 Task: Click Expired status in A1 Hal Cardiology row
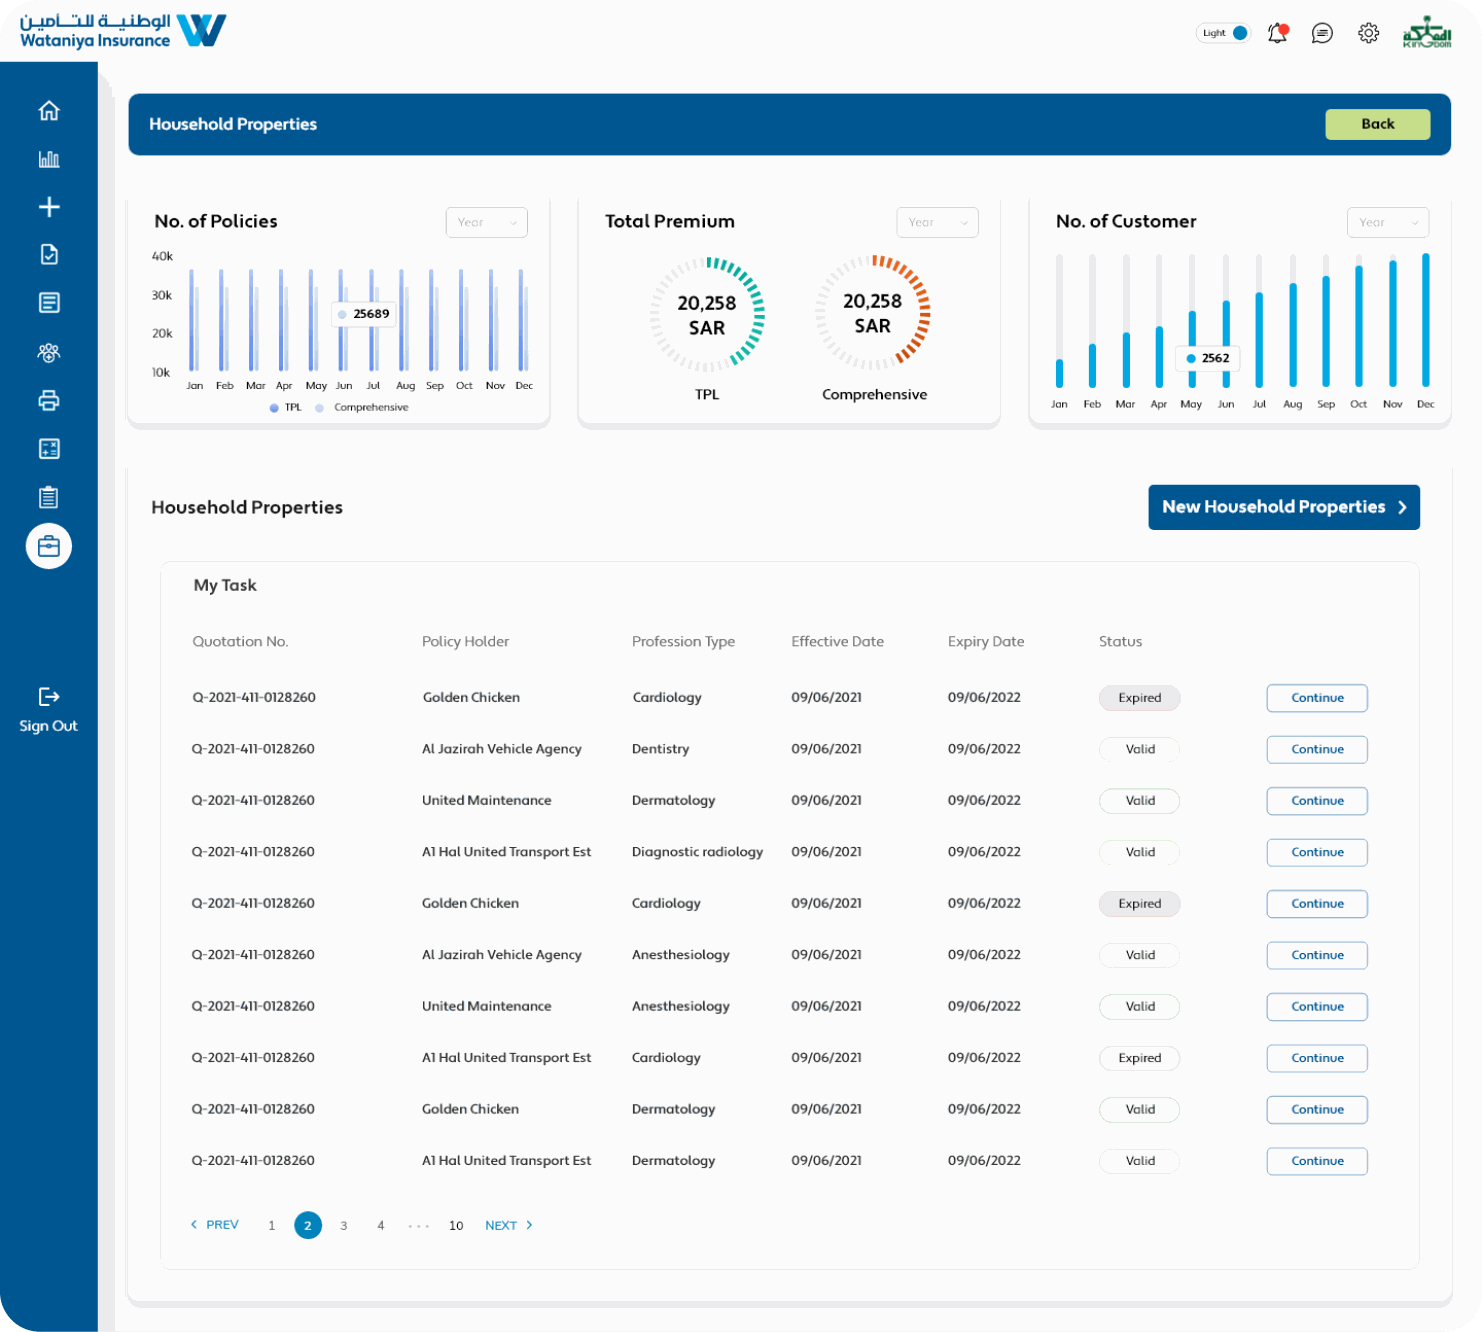tap(1140, 1058)
